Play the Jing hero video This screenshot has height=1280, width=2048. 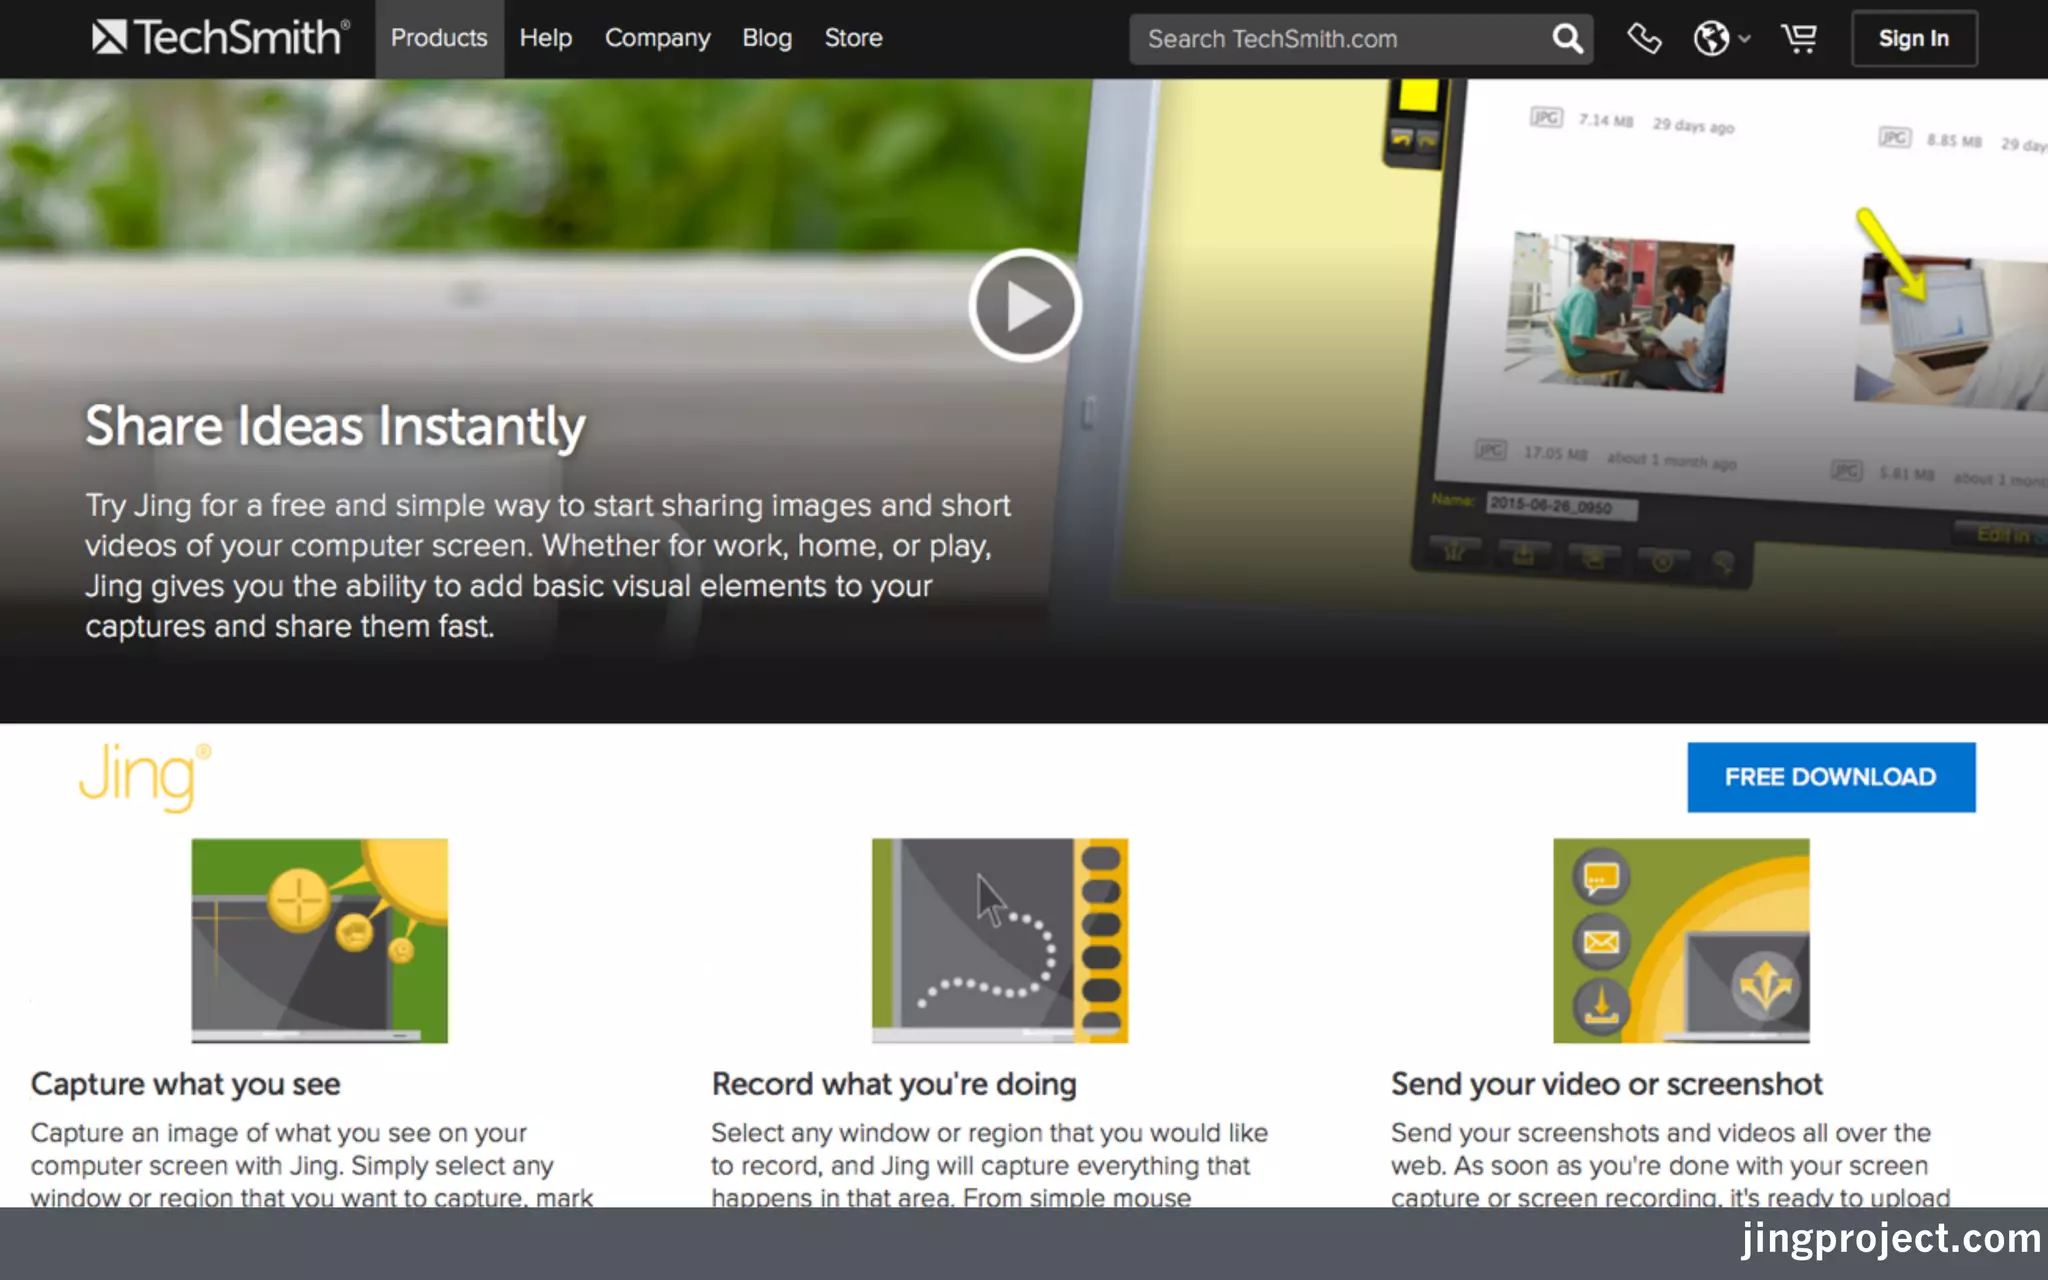[x=1024, y=305]
